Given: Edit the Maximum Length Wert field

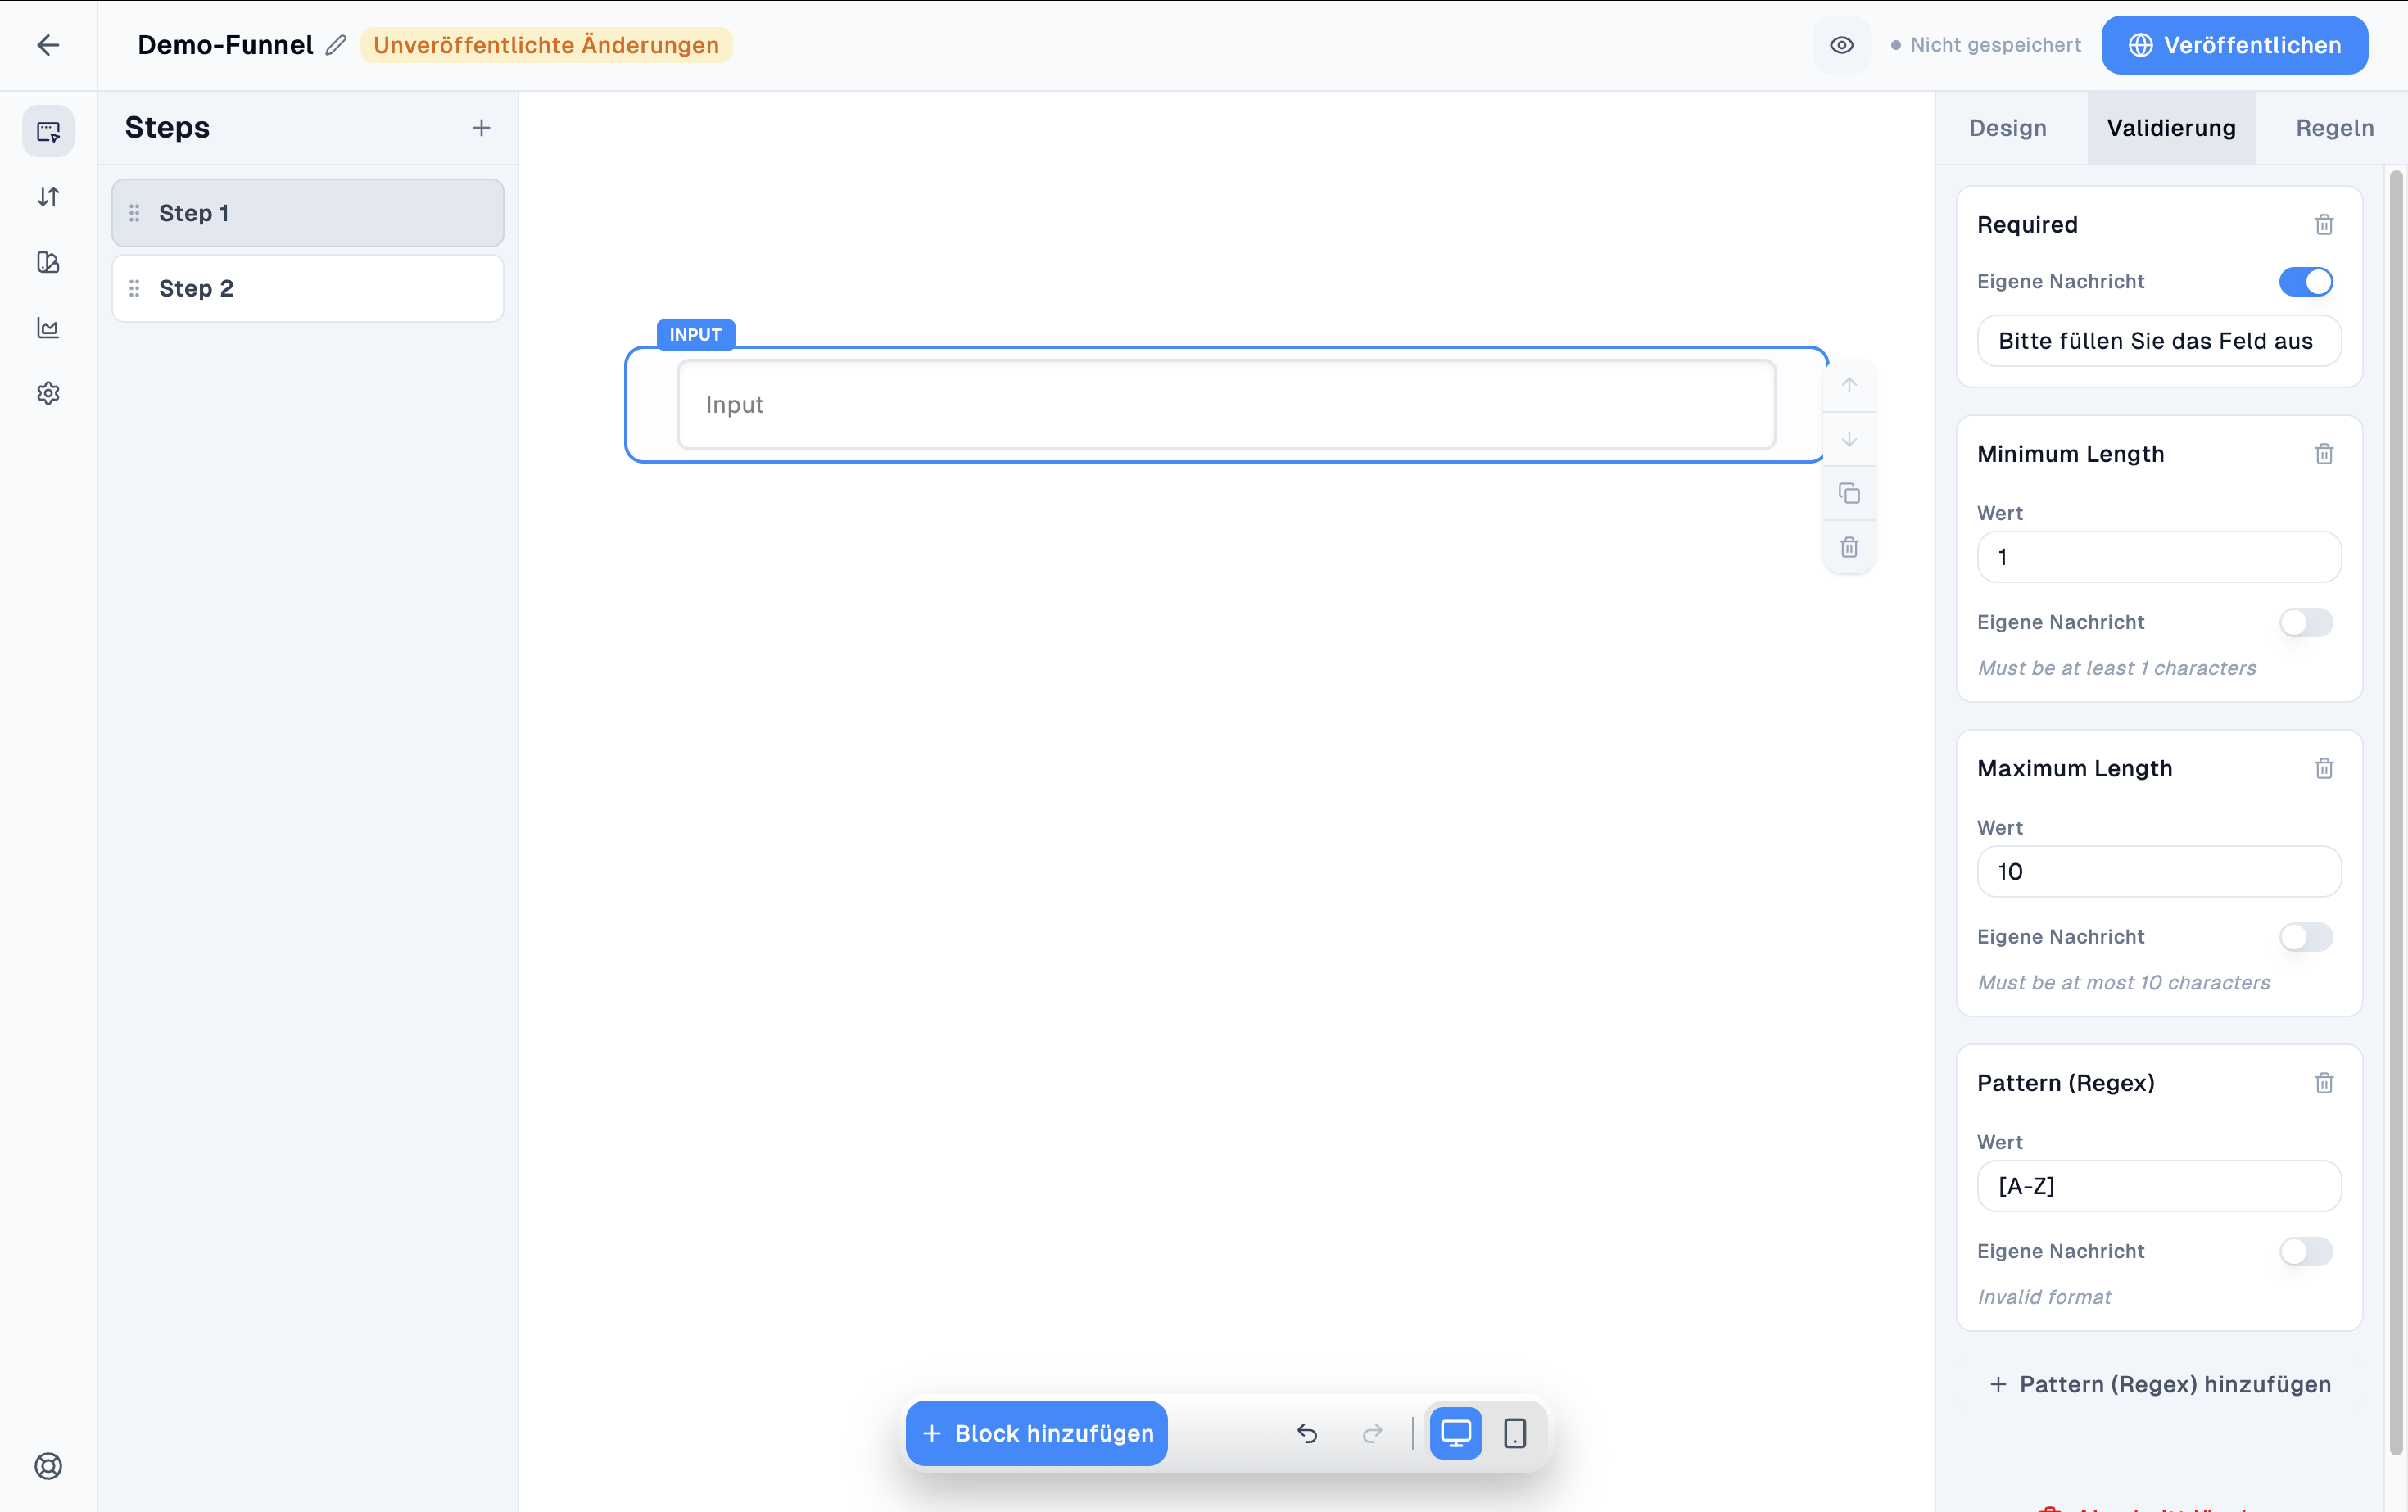Looking at the screenshot, I should [x=2159, y=872].
